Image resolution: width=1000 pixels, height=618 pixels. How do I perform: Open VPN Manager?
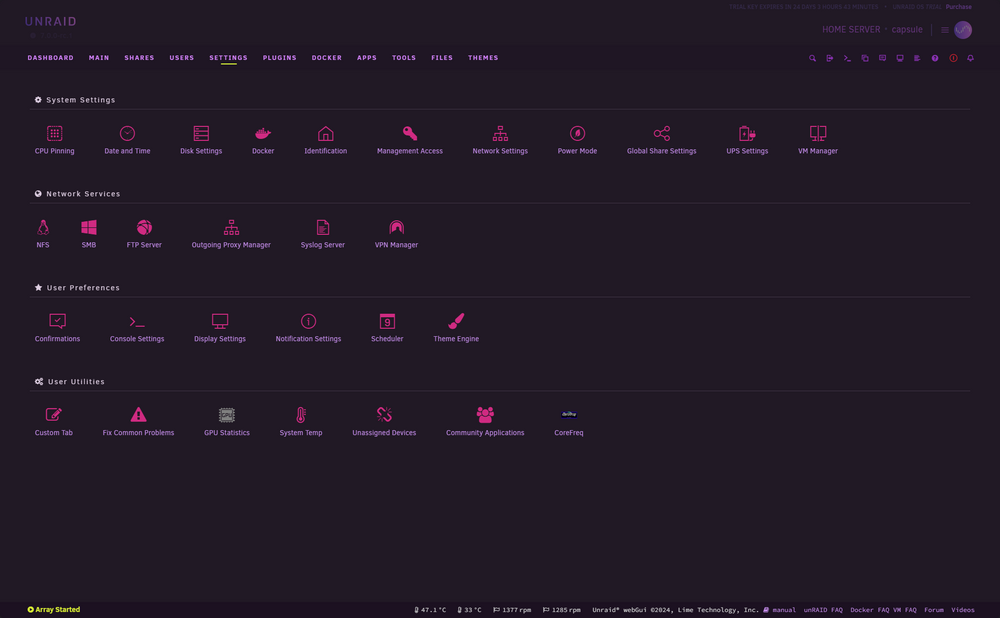pyautogui.click(x=396, y=234)
